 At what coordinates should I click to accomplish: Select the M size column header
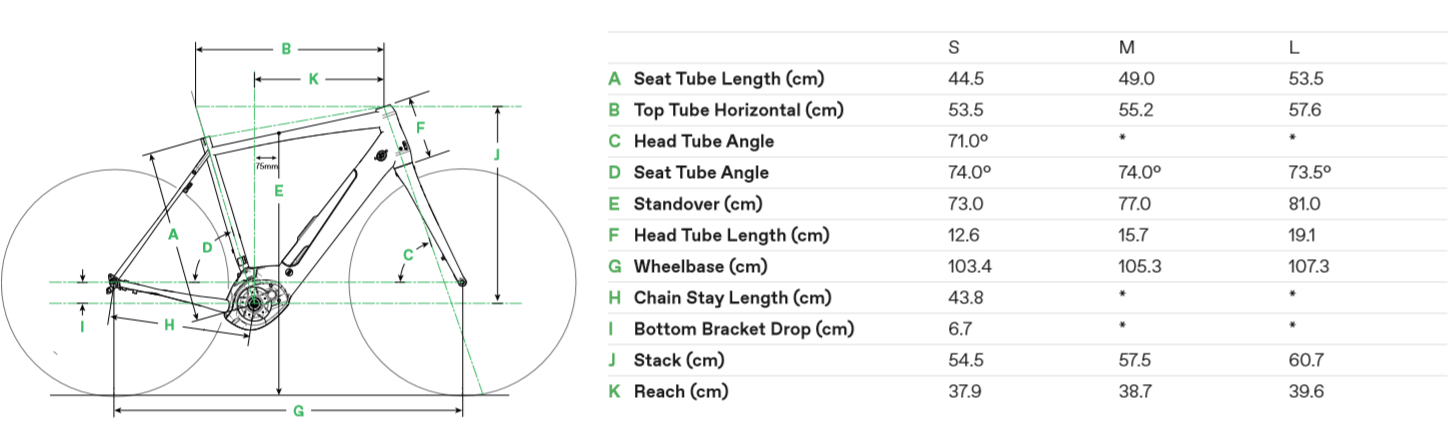[x=1127, y=47]
